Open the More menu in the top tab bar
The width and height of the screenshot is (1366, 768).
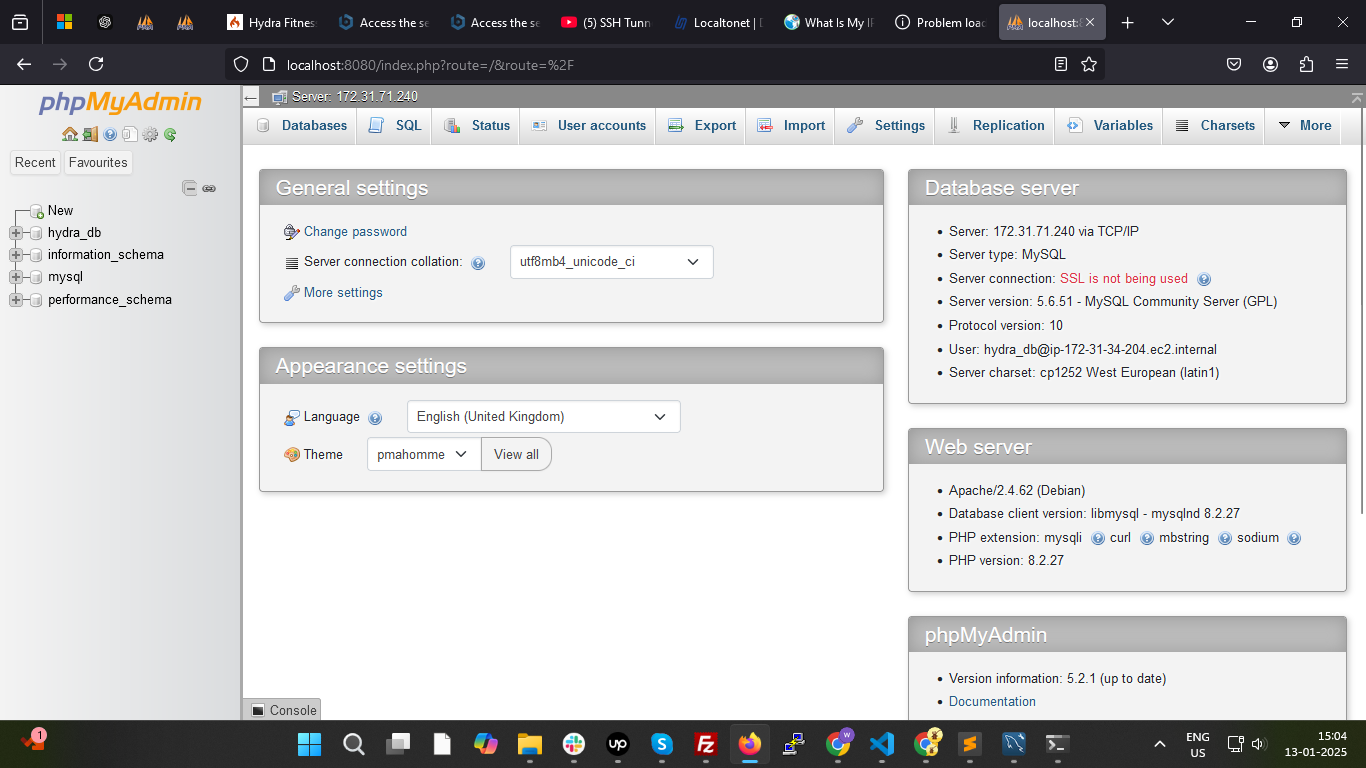click(1305, 126)
